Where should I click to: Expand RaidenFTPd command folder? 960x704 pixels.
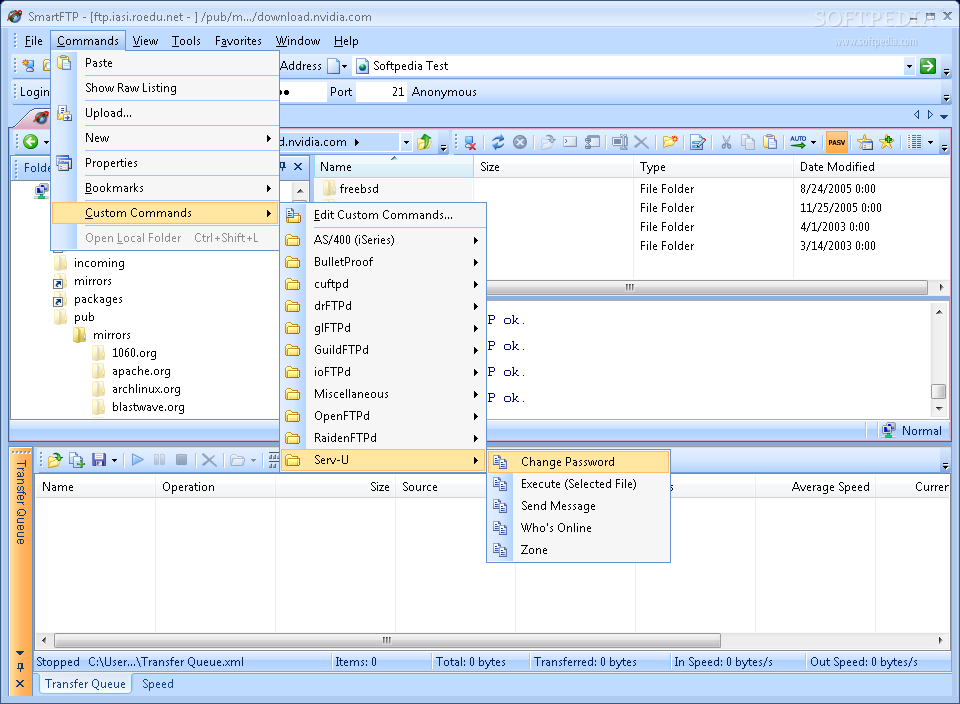click(383, 438)
